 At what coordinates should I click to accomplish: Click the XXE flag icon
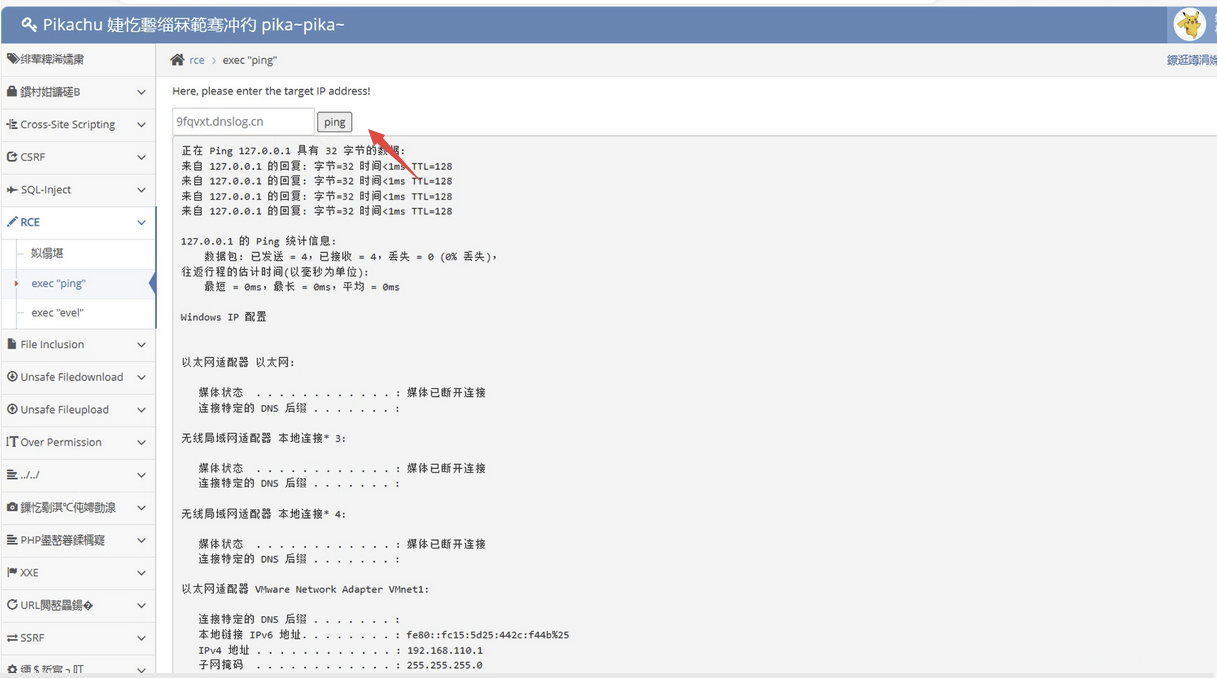12,572
